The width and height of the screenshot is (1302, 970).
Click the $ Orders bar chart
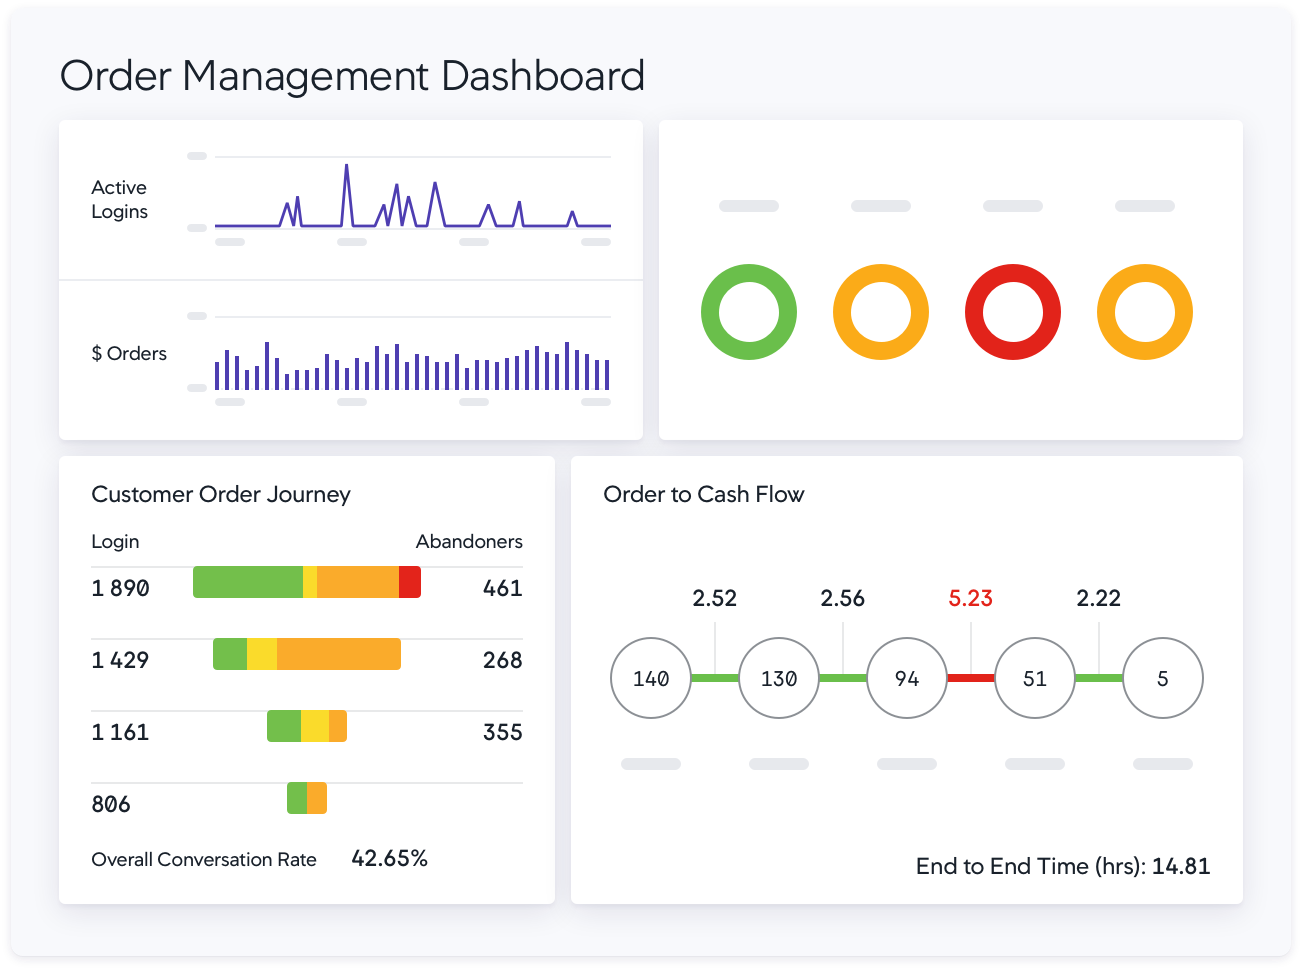(x=413, y=365)
